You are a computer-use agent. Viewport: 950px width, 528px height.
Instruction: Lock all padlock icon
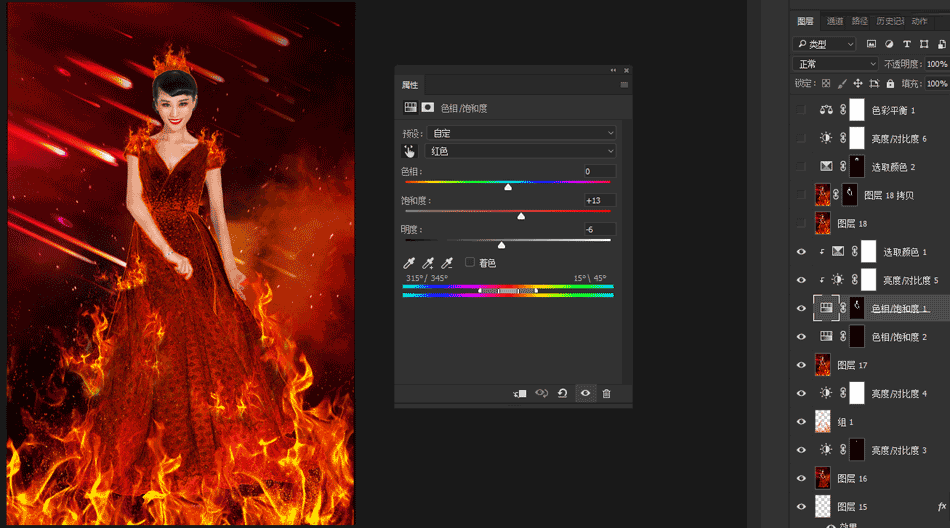coord(890,84)
